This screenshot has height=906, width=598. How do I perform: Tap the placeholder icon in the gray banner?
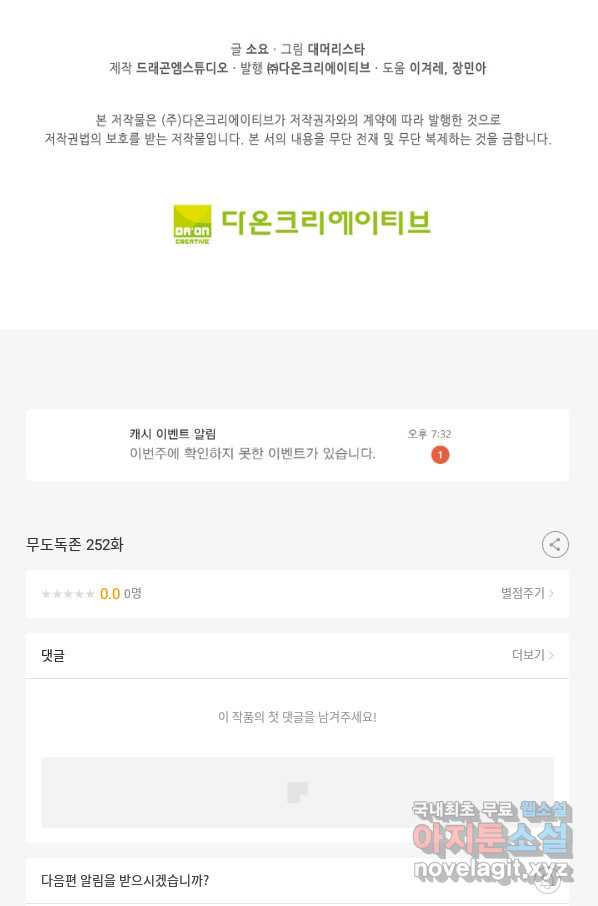[x=298, y=792]
